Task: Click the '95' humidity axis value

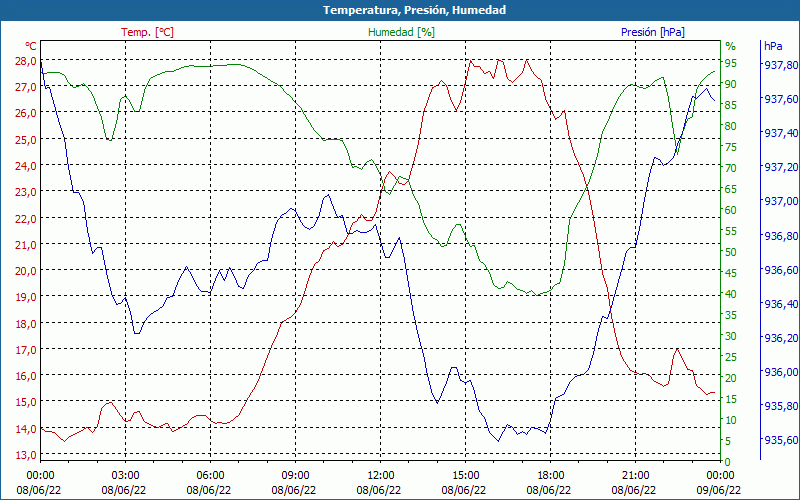Action: tap(731, 63)
